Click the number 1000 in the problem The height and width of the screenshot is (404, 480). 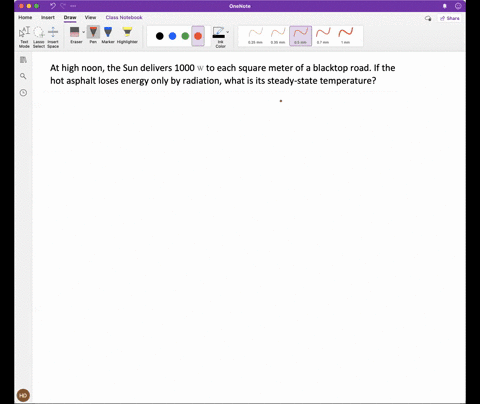(x=184, y=68)
